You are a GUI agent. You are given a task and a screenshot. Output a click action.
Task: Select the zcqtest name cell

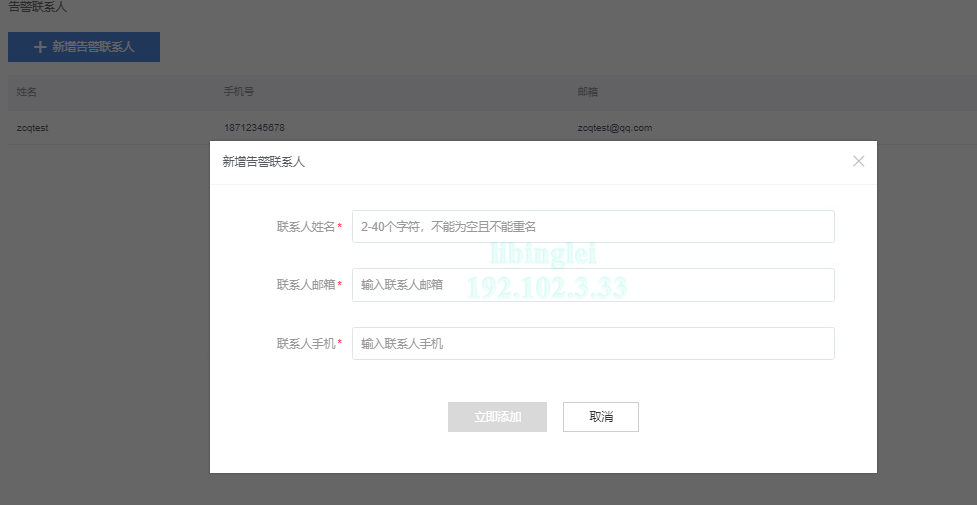pyautogui.click(x=33, y=128)
